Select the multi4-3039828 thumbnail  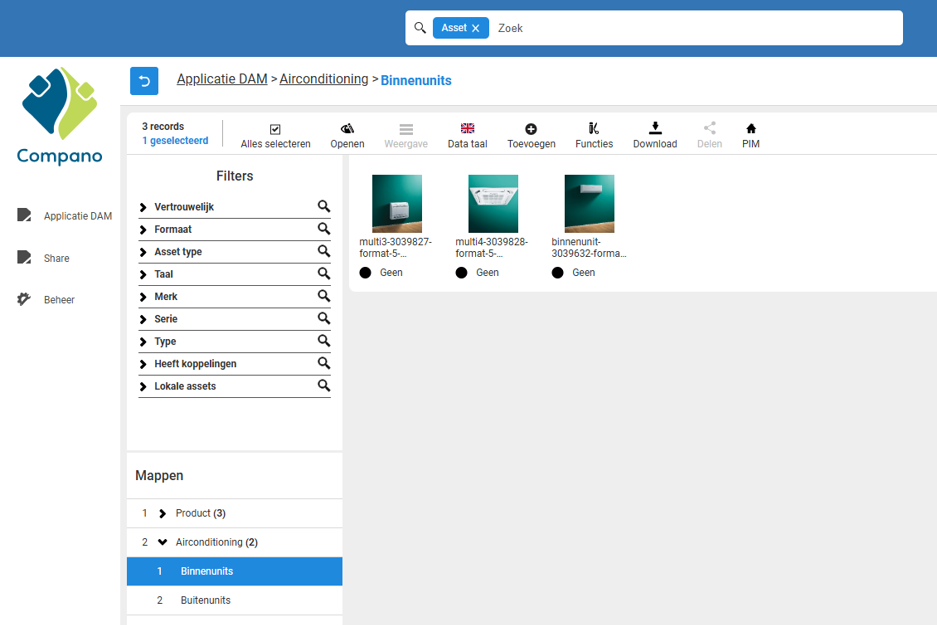click(493, 204)
